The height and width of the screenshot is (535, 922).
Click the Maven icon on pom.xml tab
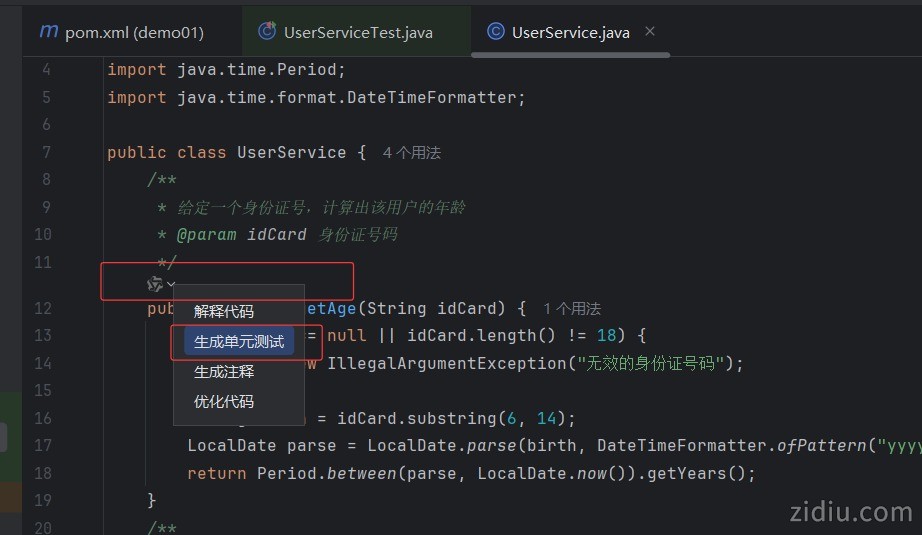[x=49, y=32]
